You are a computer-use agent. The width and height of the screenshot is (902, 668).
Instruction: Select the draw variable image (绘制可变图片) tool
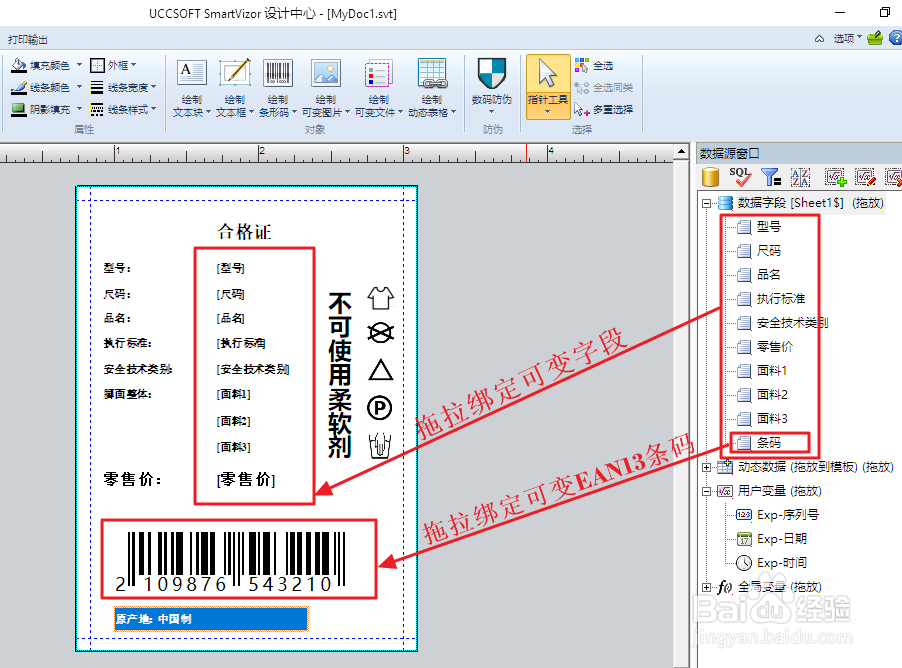click(326, 88)
